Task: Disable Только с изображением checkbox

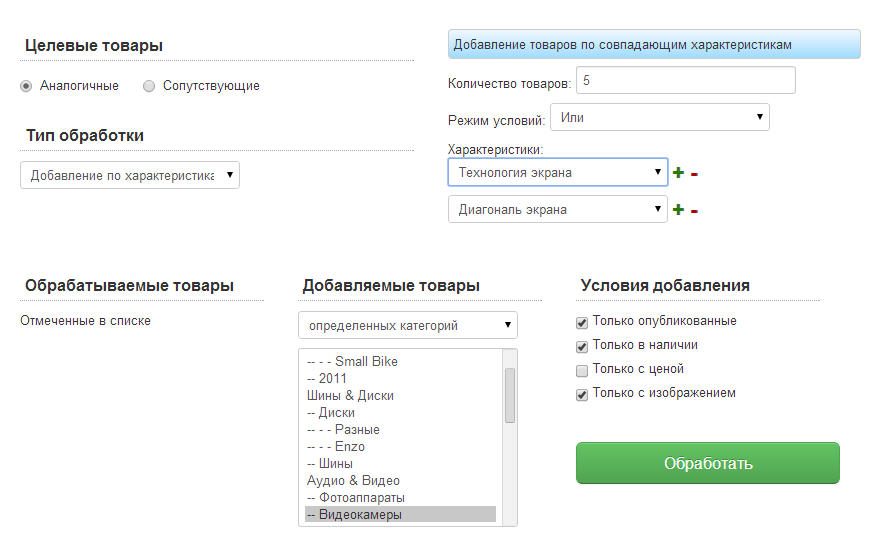Action: 582,394
